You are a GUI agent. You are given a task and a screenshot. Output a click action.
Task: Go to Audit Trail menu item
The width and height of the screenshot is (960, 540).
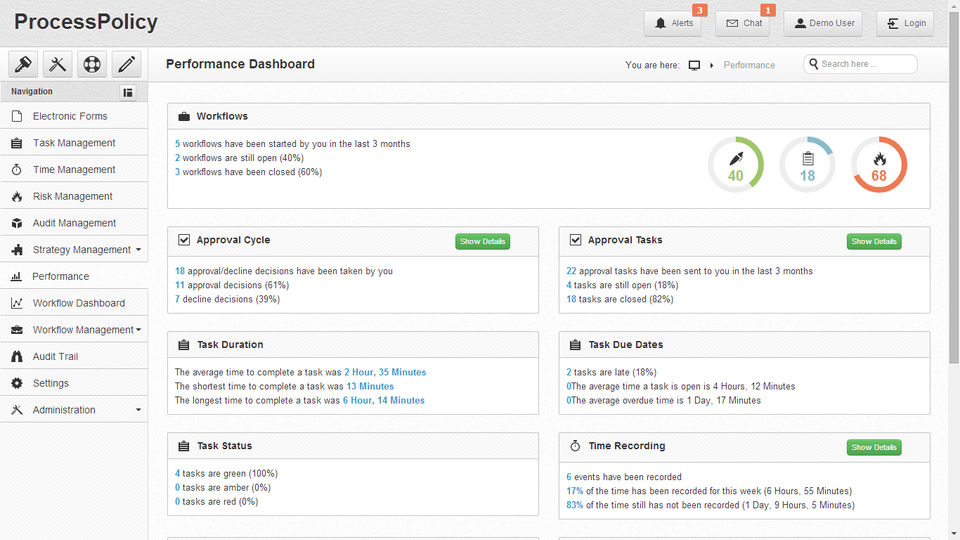pyautogui.click(x=55, y=356)
